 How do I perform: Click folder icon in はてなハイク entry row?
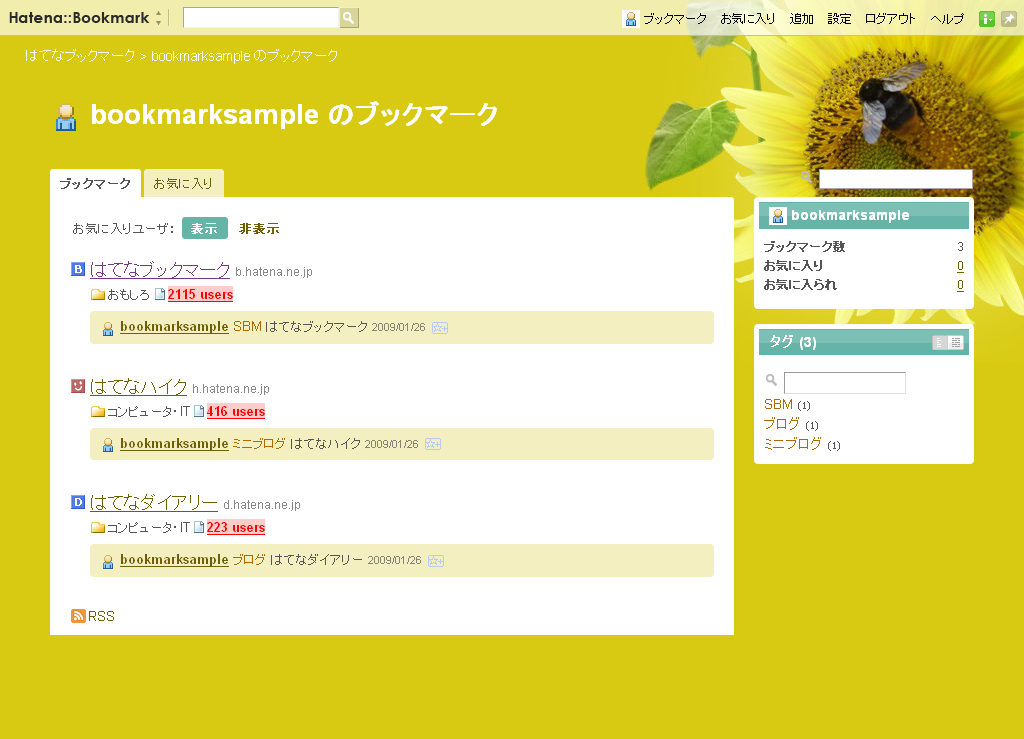(x=98, y=411)
